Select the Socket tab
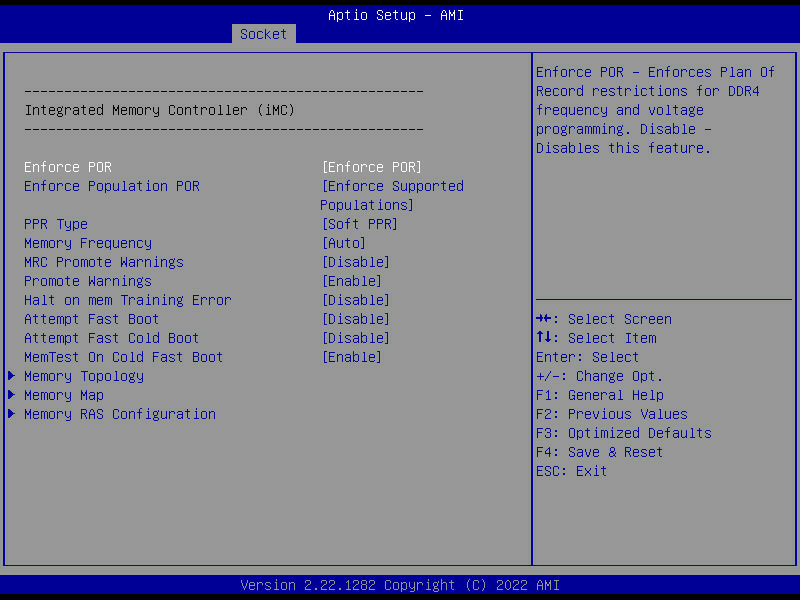 [263, 34]
